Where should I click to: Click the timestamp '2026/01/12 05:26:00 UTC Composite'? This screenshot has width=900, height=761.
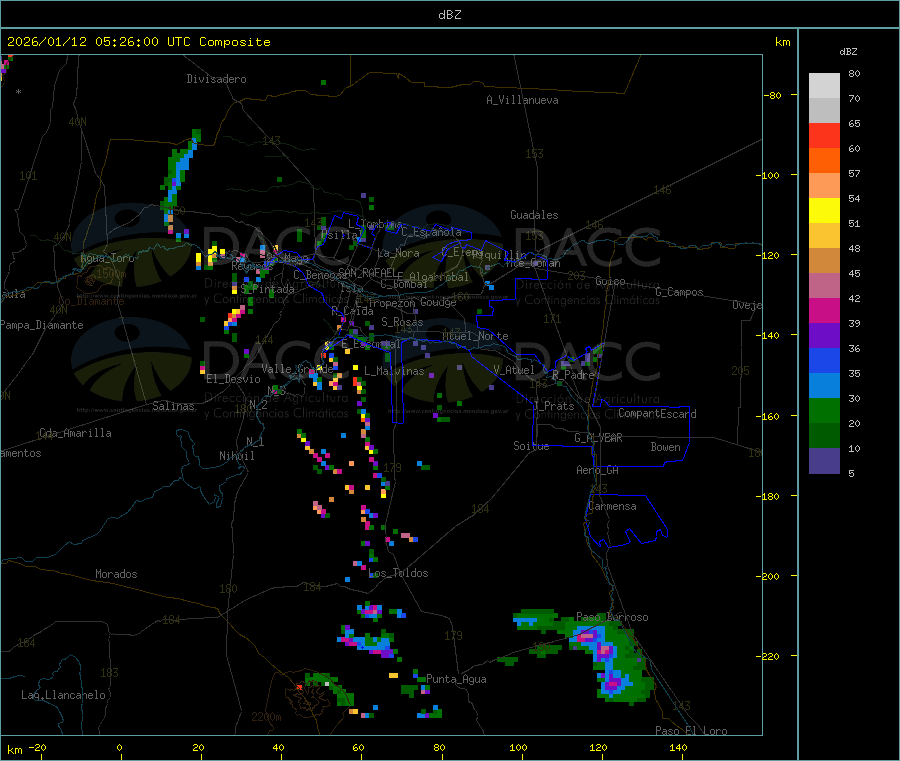point(138,42)
